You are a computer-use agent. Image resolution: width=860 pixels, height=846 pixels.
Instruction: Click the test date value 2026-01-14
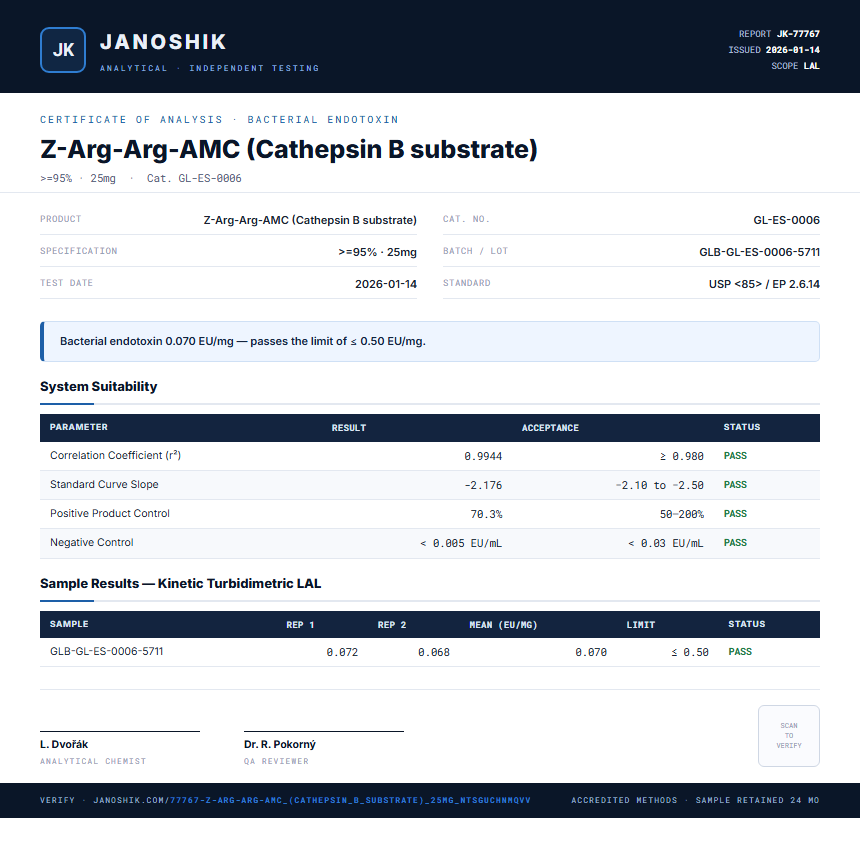(386, 284)
